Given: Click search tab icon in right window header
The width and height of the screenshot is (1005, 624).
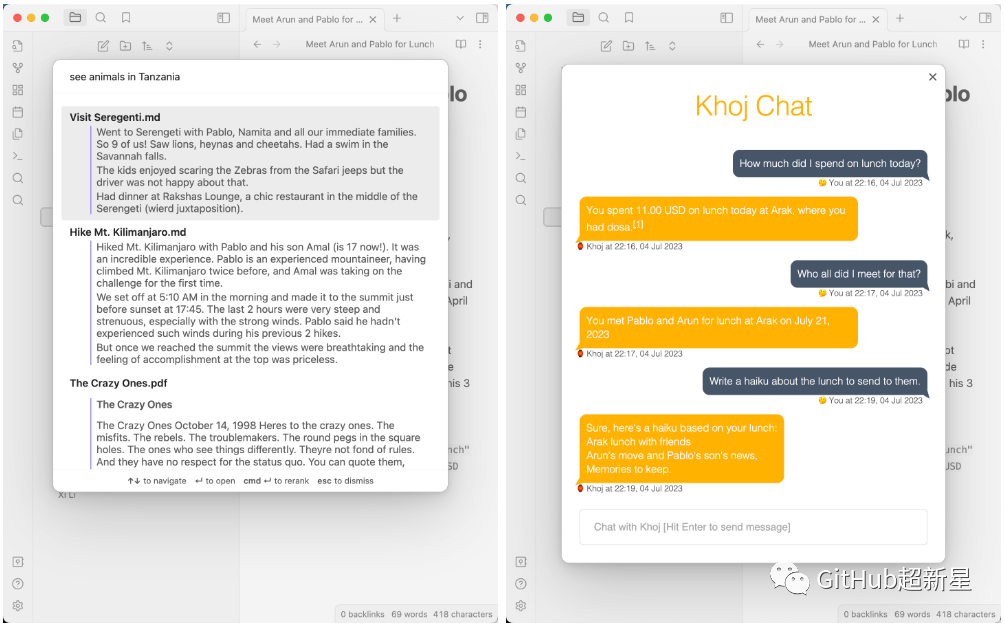Looking at the screenshot, I should point(604,18).
